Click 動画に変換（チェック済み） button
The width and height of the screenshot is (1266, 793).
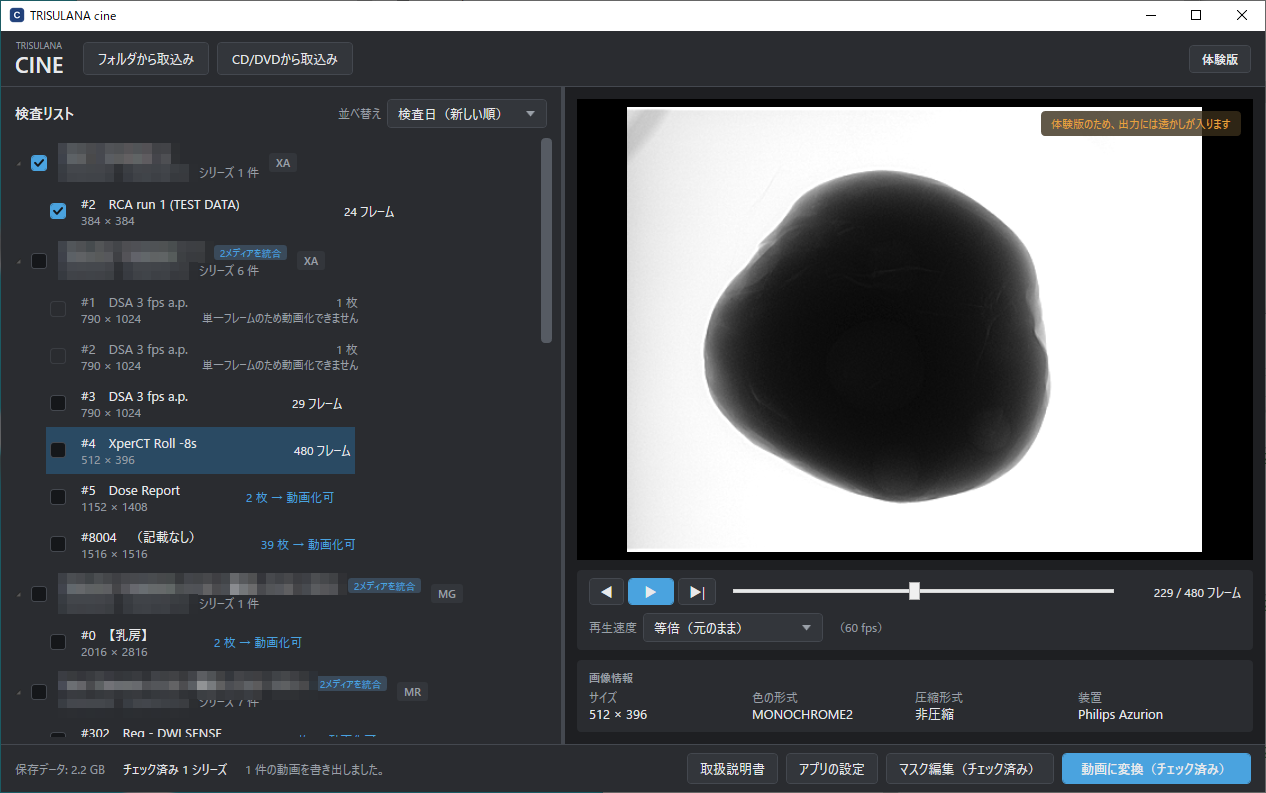coord(1157,769)
